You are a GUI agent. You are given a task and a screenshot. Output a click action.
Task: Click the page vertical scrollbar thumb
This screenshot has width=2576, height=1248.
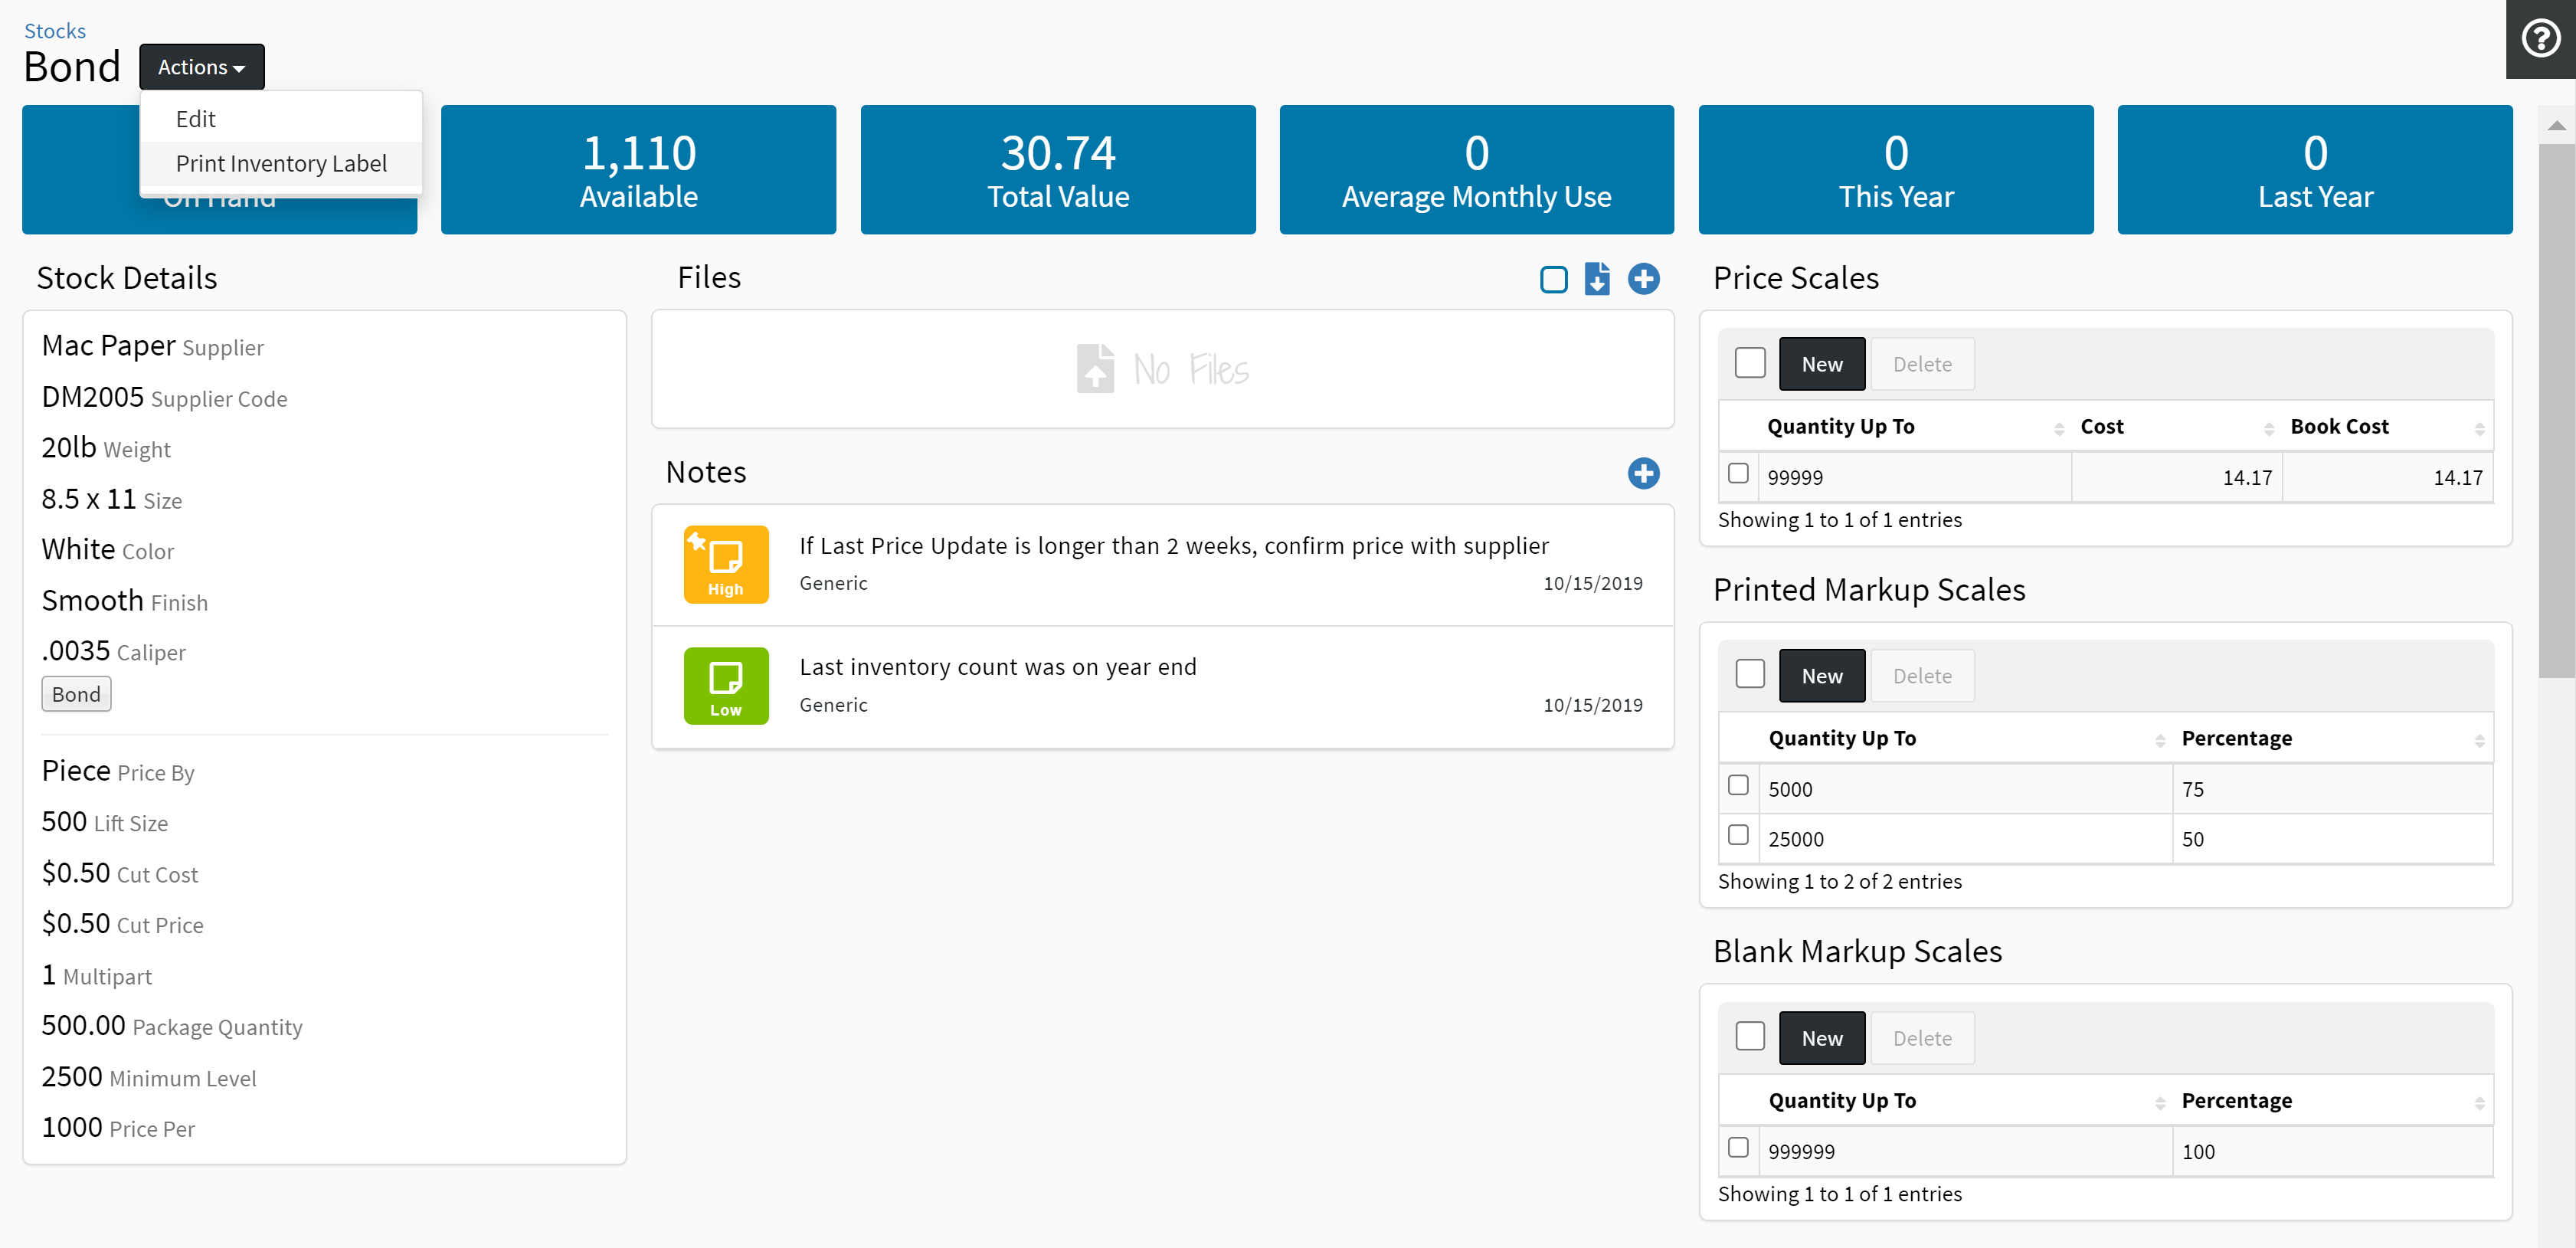pos(2556,410)
